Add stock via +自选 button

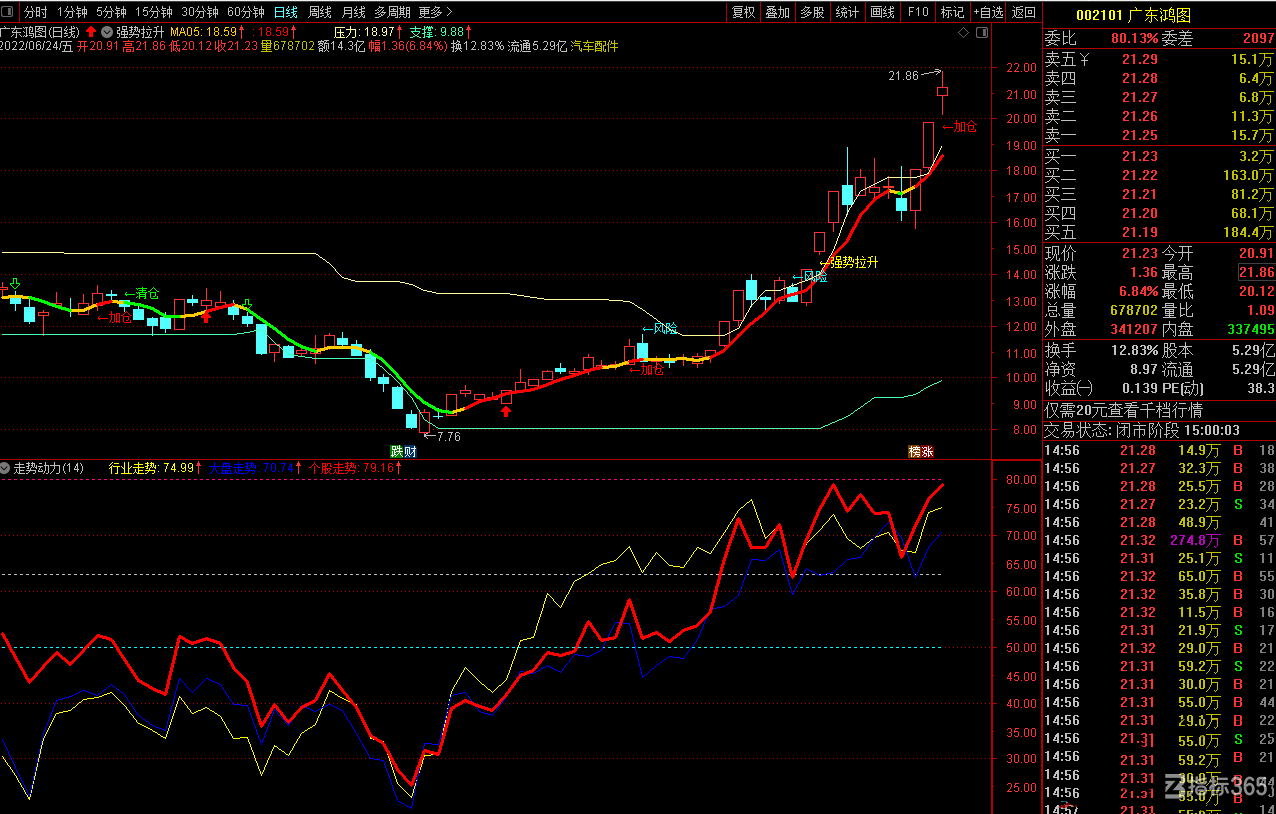pyautogui.click(x=987, y=12)
